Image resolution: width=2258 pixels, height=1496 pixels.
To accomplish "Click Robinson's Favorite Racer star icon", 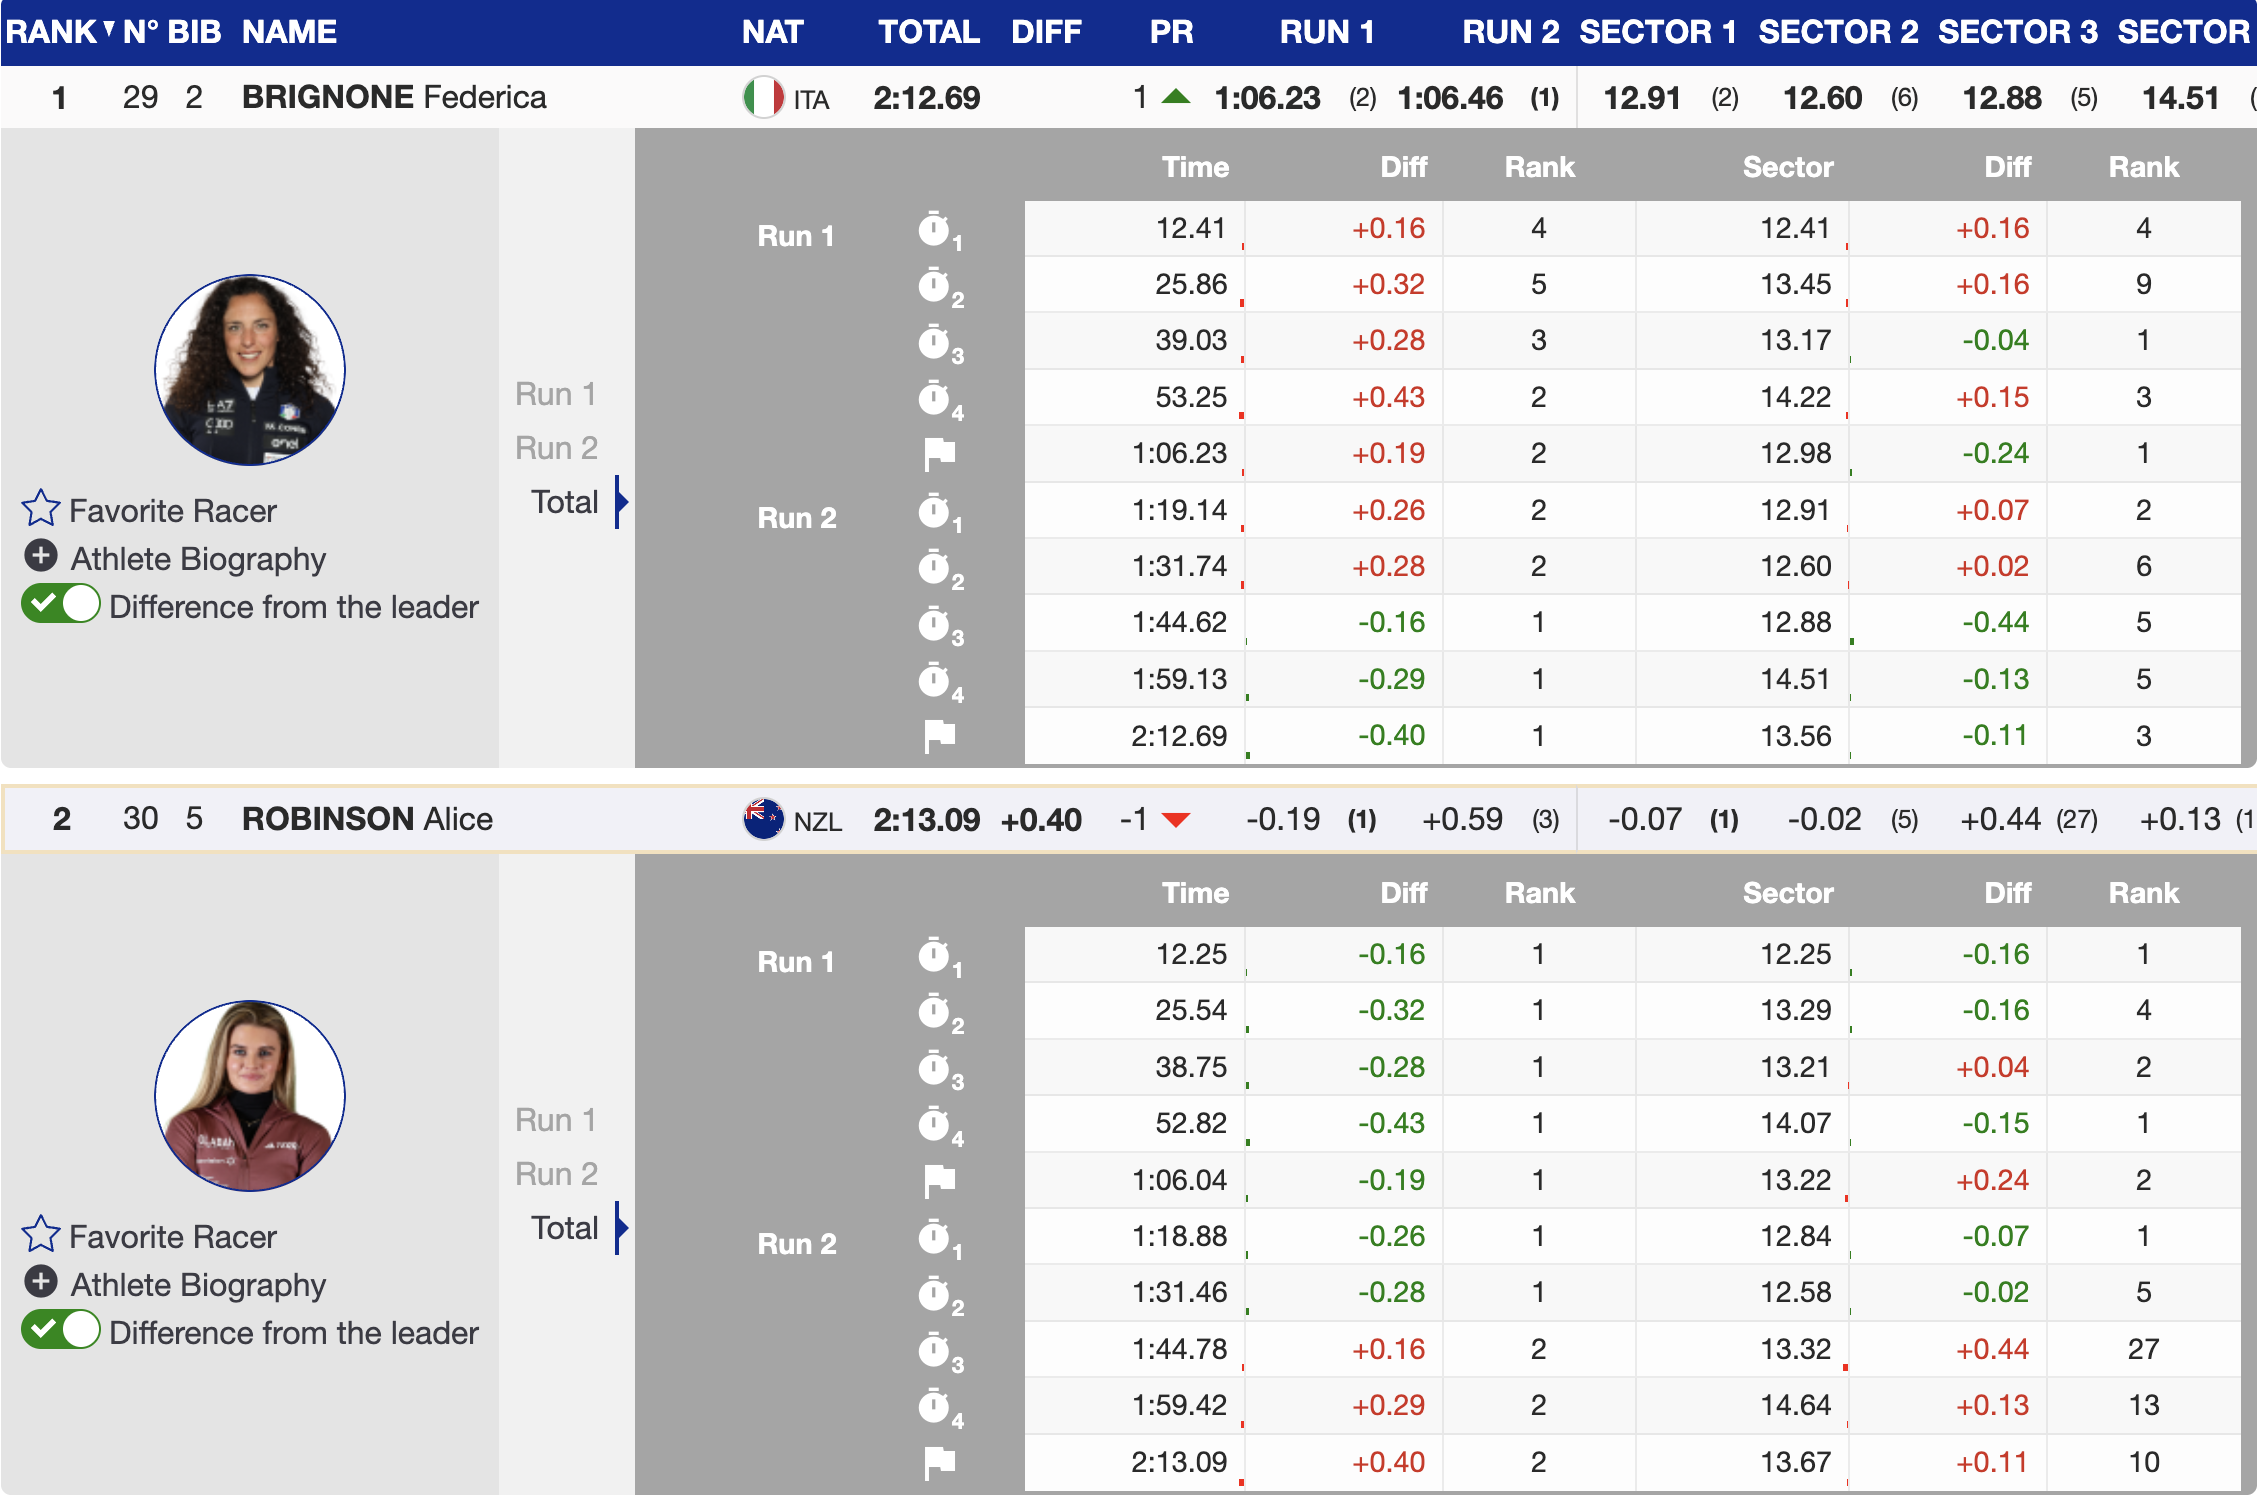I will [x=41, y=1234].
